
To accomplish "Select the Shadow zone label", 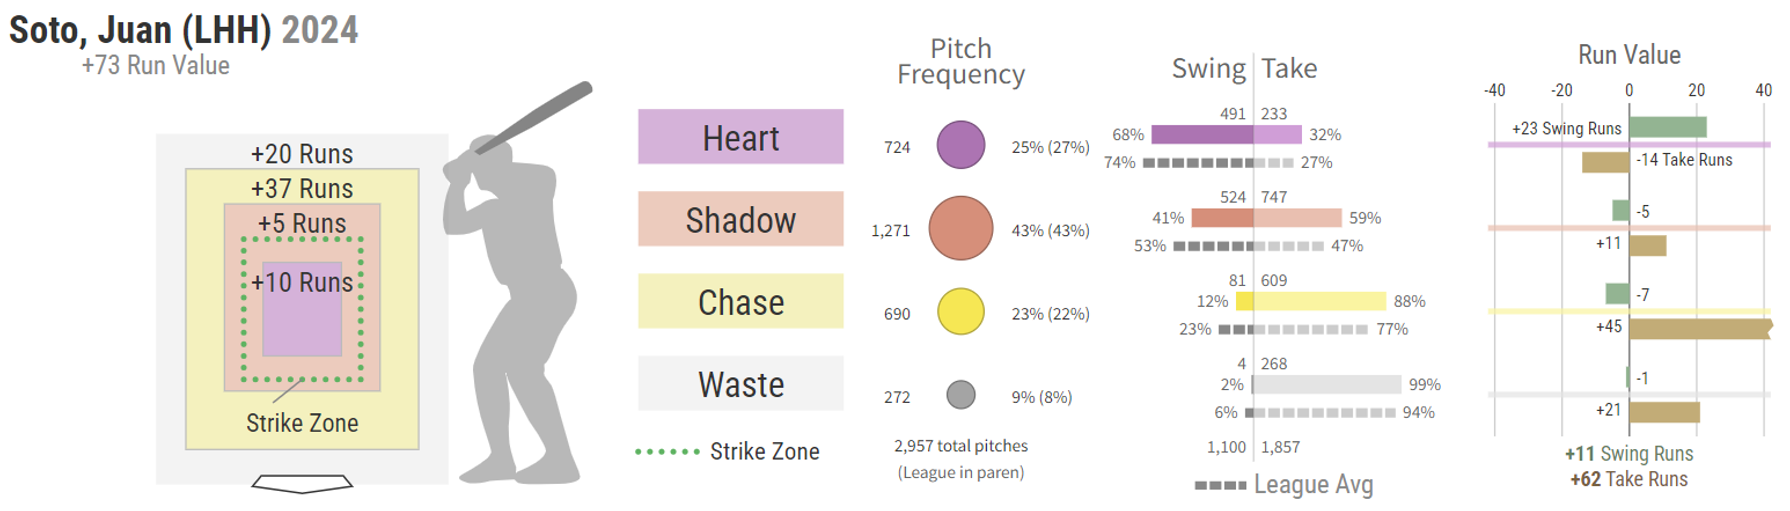I will [x=740, y=219].
